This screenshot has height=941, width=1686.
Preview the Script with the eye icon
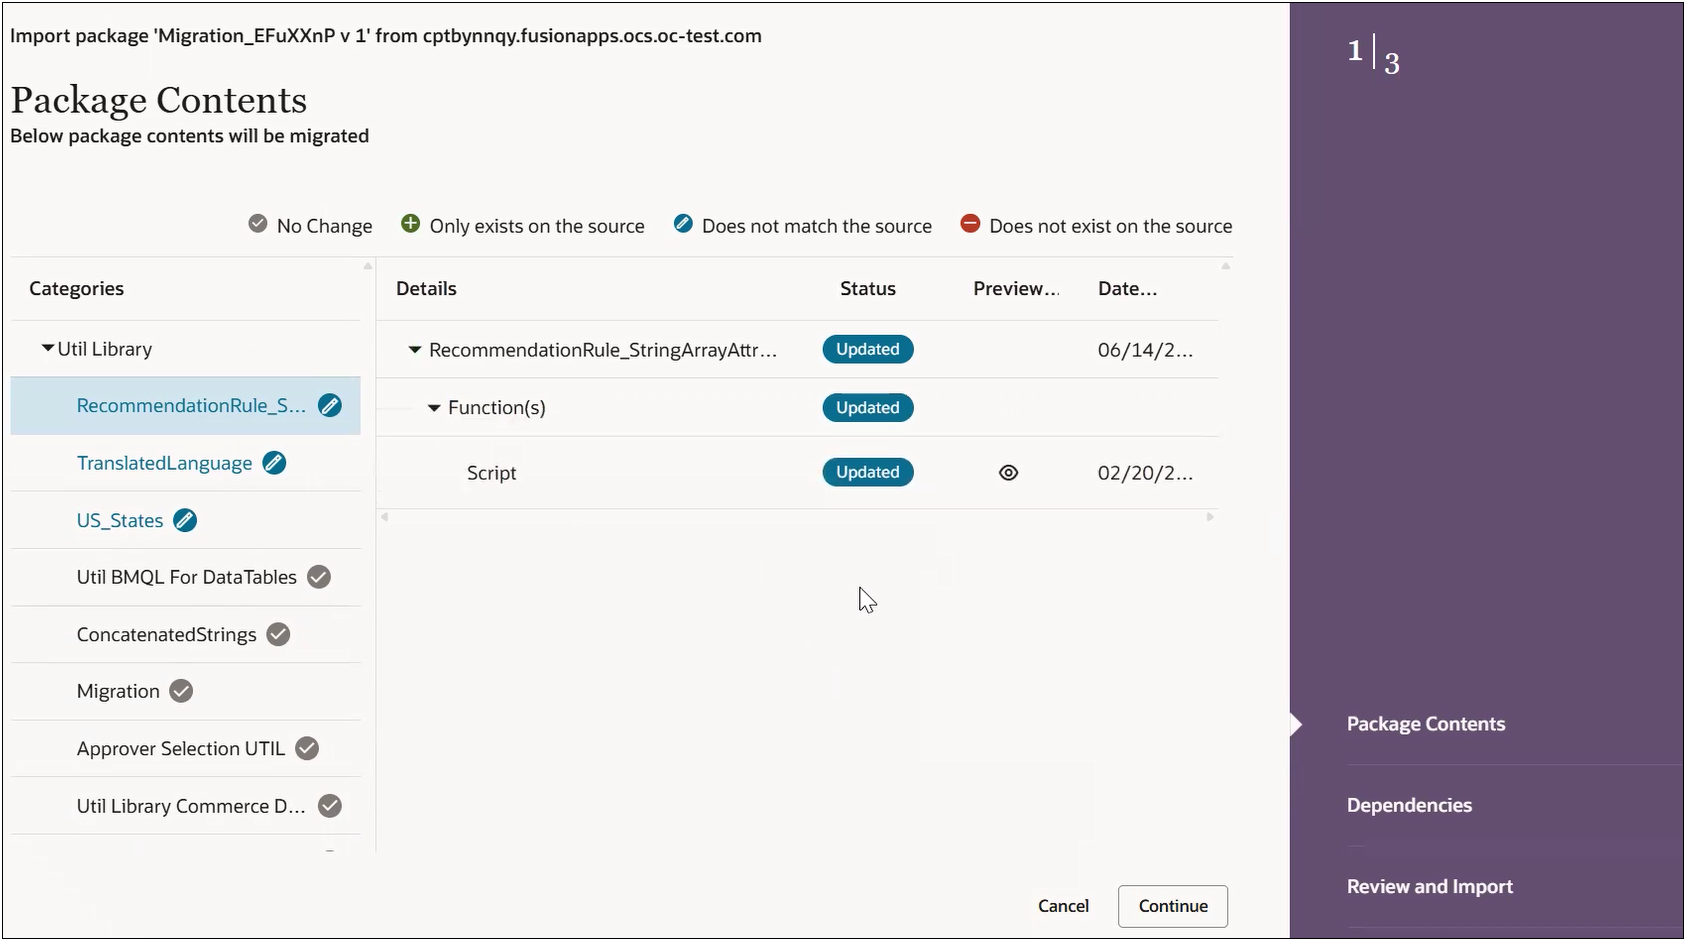[1008, 473]
